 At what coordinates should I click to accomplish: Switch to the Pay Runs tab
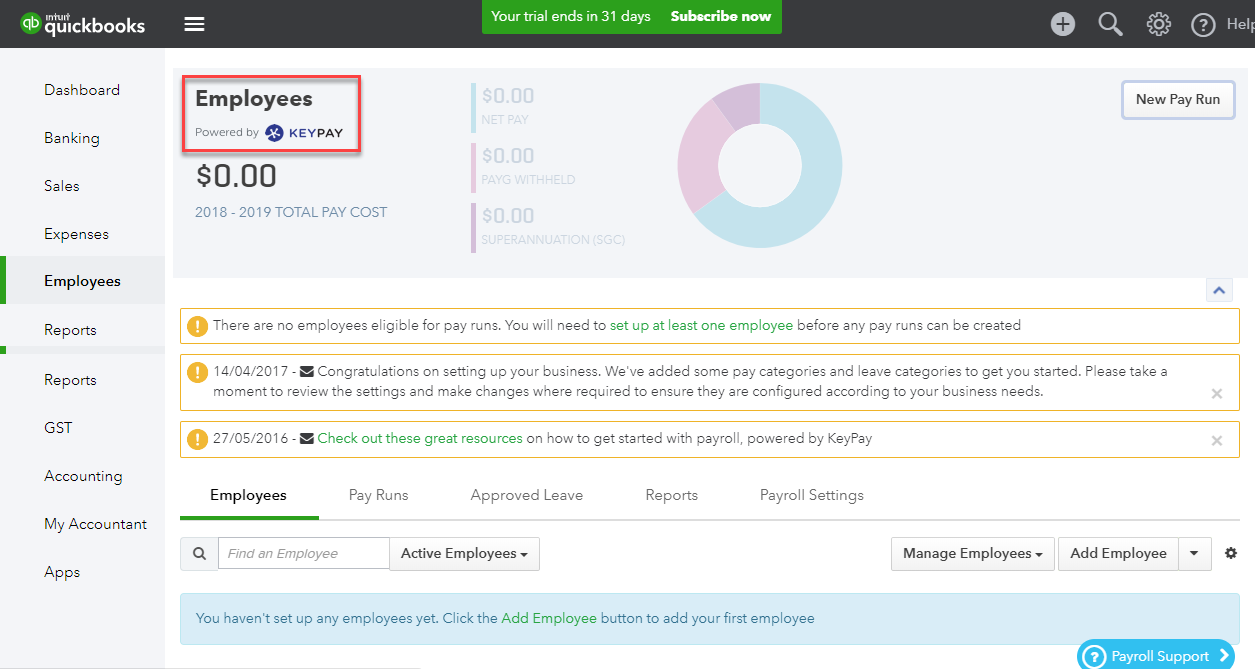pyautogui.click(x=378, y=495)
